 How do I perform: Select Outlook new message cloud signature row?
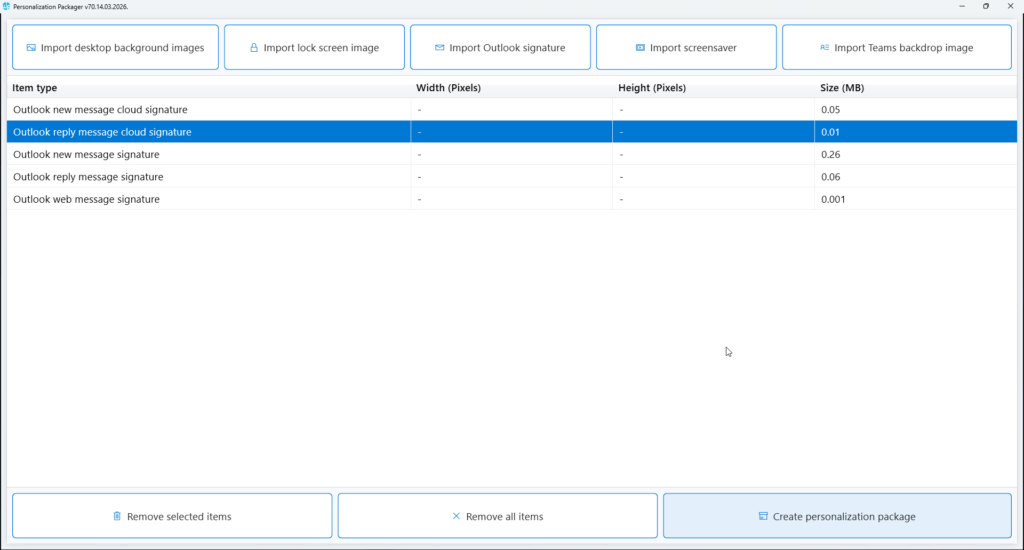100,110
